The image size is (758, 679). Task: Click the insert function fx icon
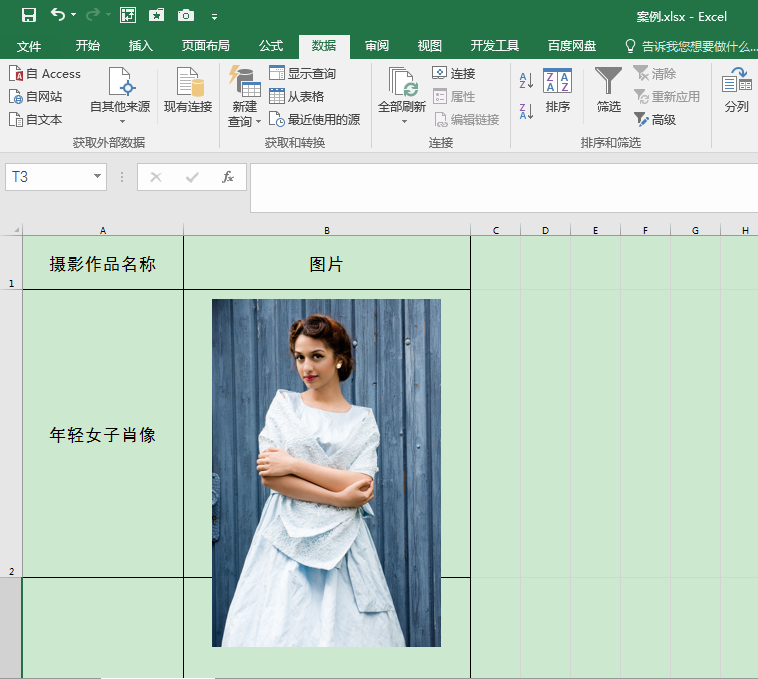(228, 177)
